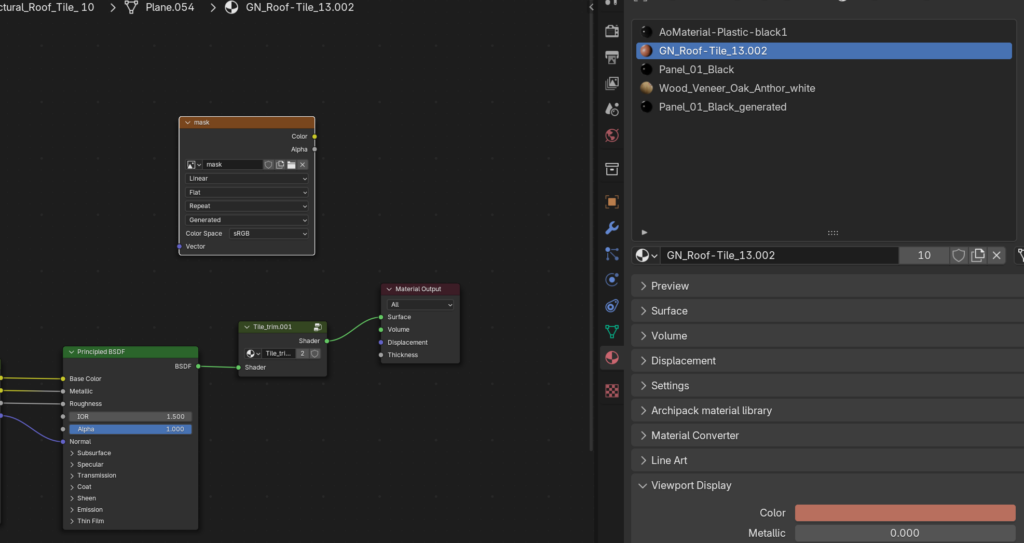Open the Object Constraints properties tab

pyautogui.click(x=612, y=306)
